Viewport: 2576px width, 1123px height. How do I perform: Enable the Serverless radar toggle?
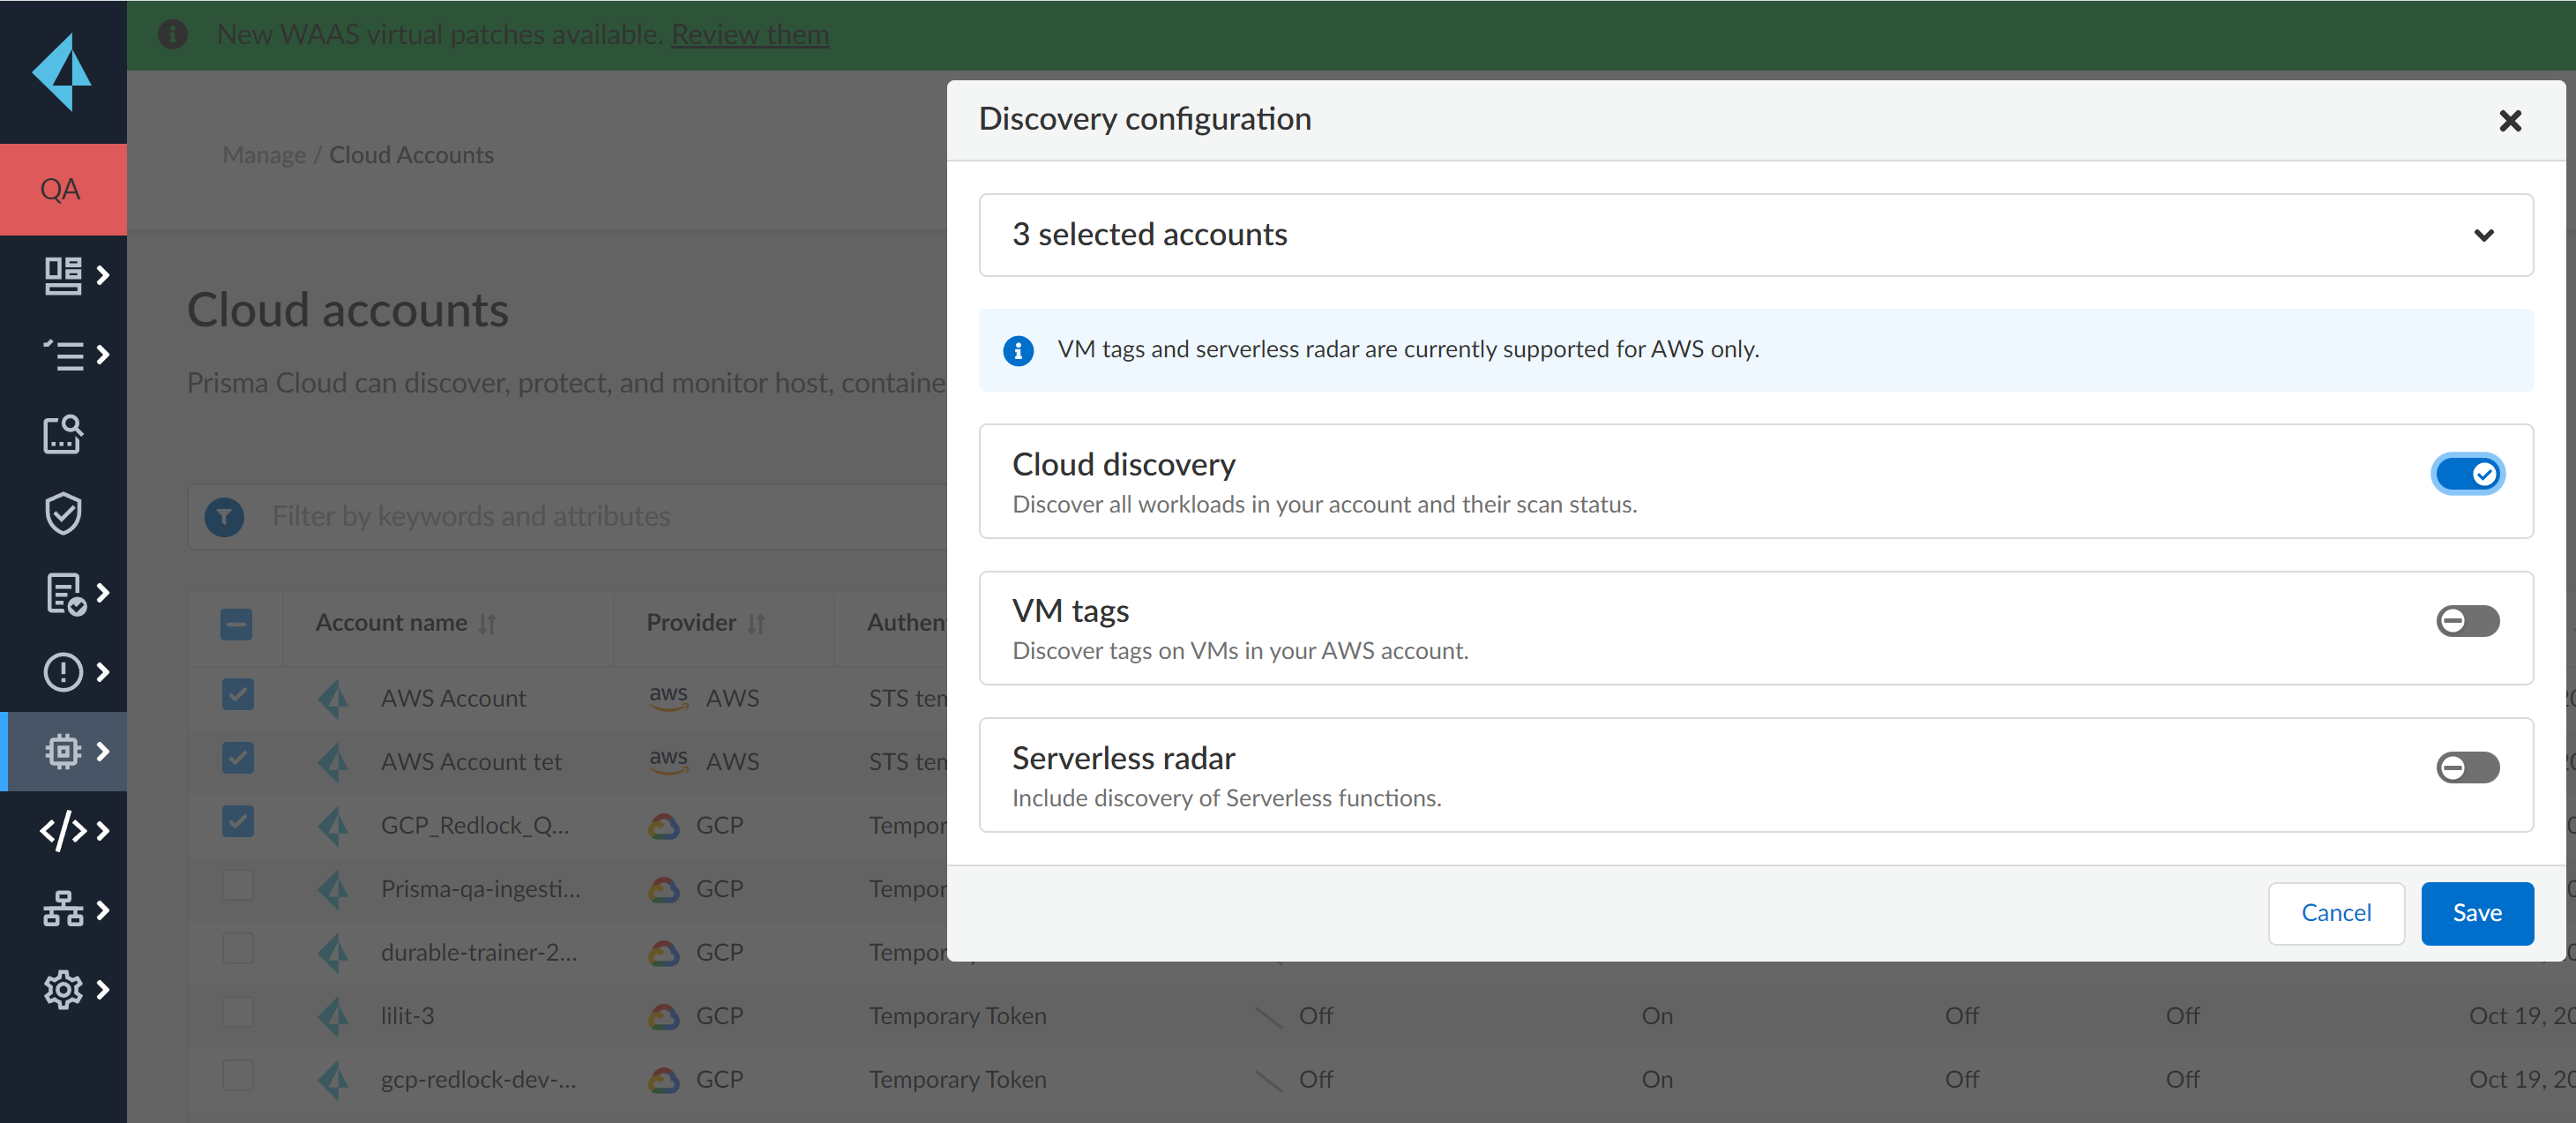point(2467,768)
